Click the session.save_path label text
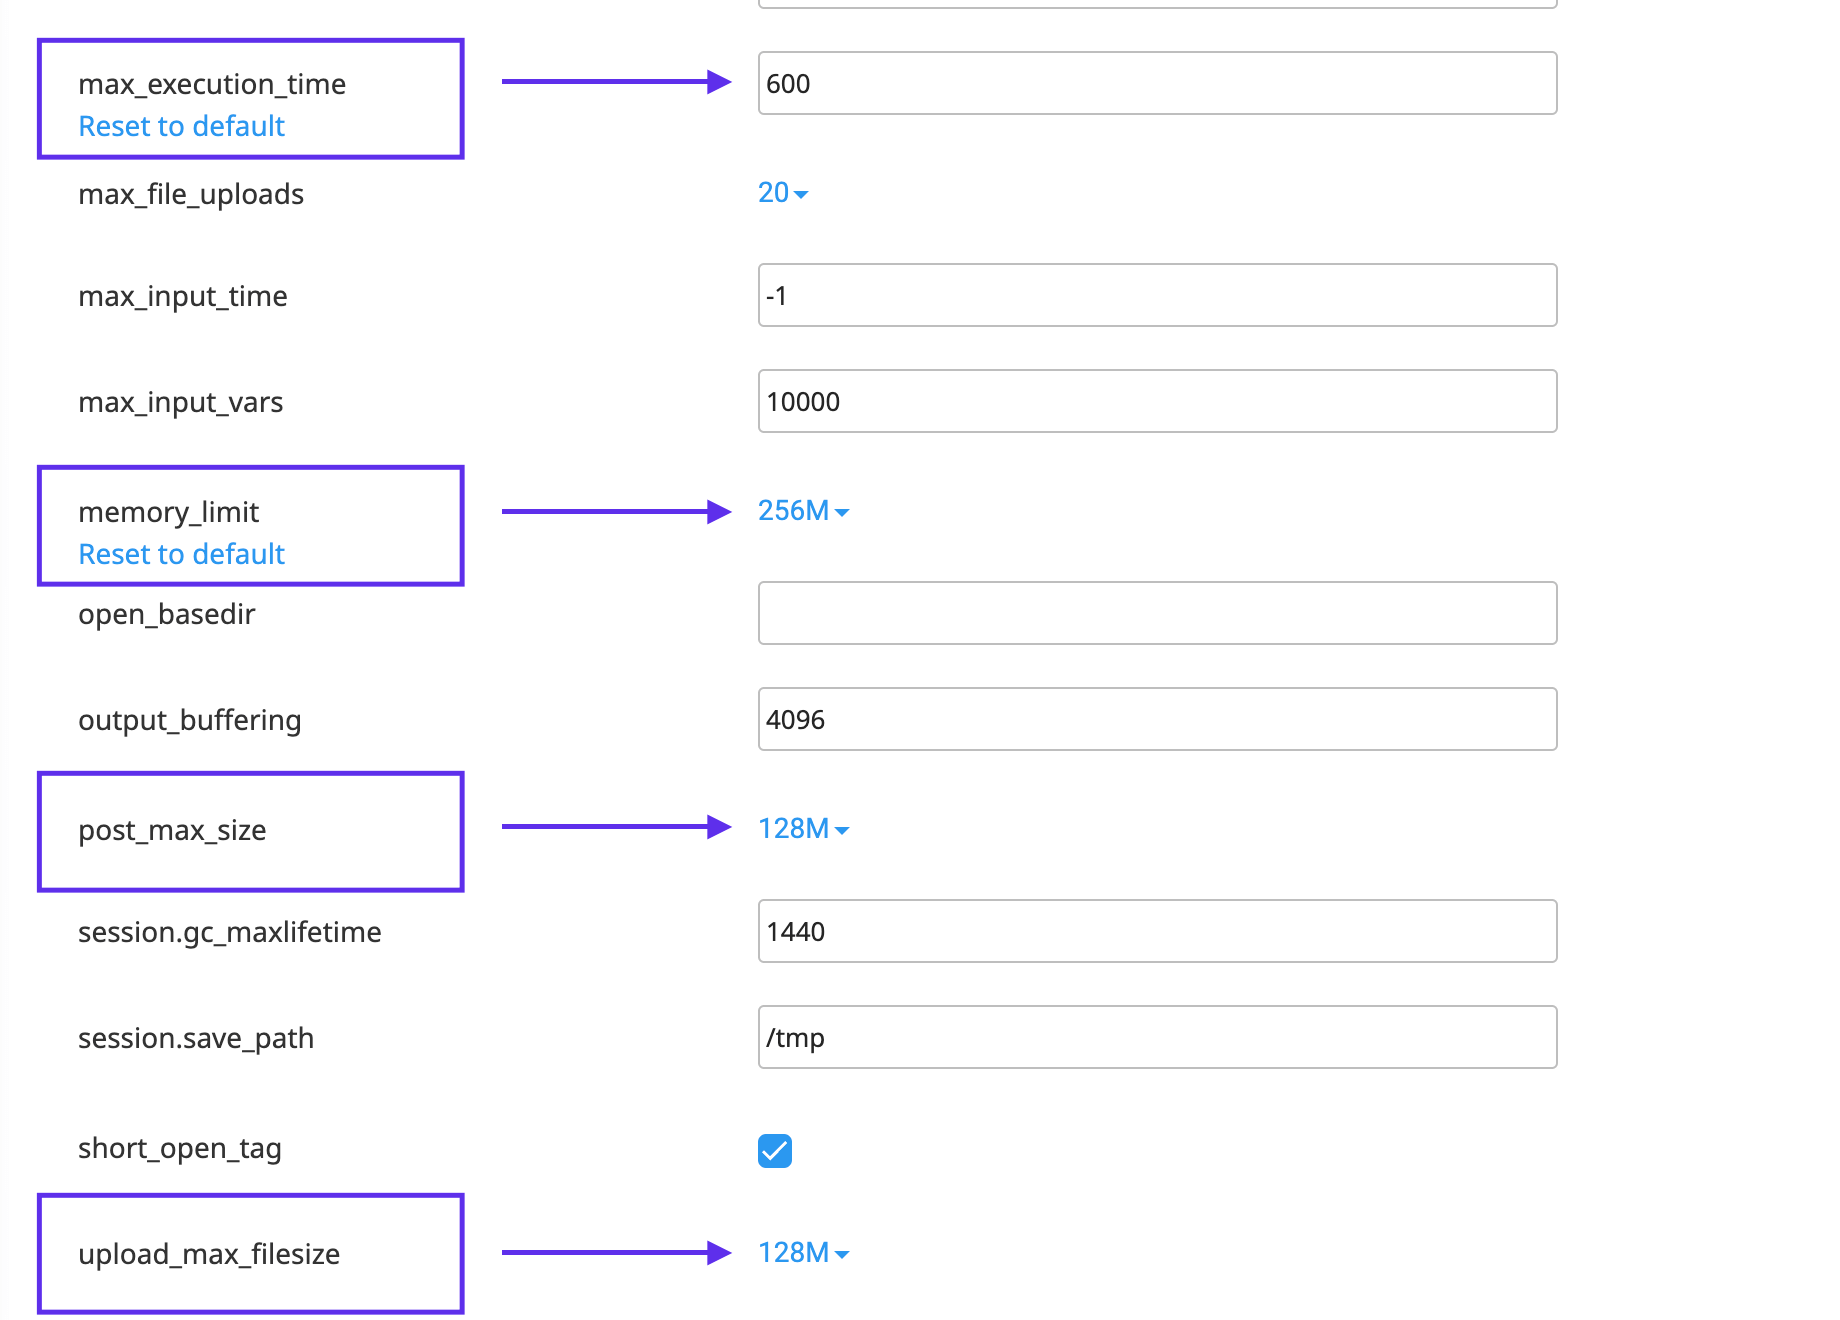Viewport: 1840px width, 1320px height. click(x=196, y=1038)
